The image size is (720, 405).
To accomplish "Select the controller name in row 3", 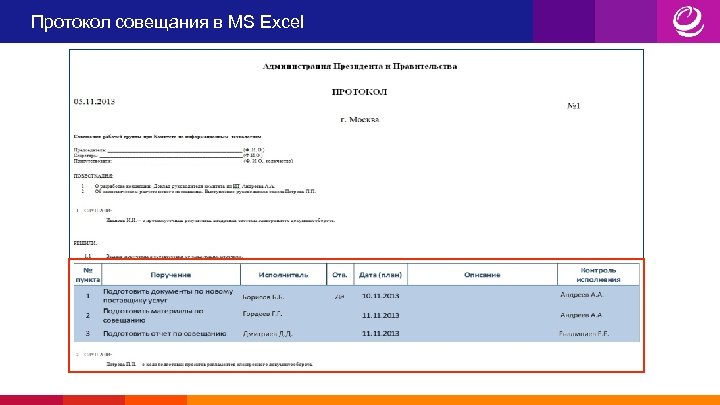I will click(584, 334).
